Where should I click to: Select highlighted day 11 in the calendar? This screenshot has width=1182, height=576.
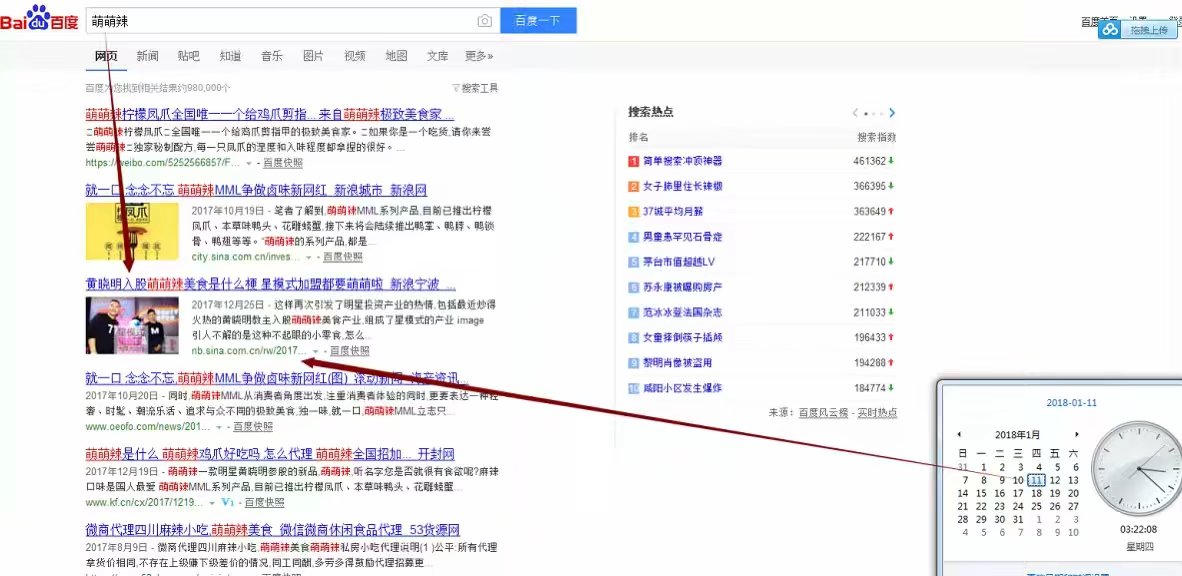1037,480
